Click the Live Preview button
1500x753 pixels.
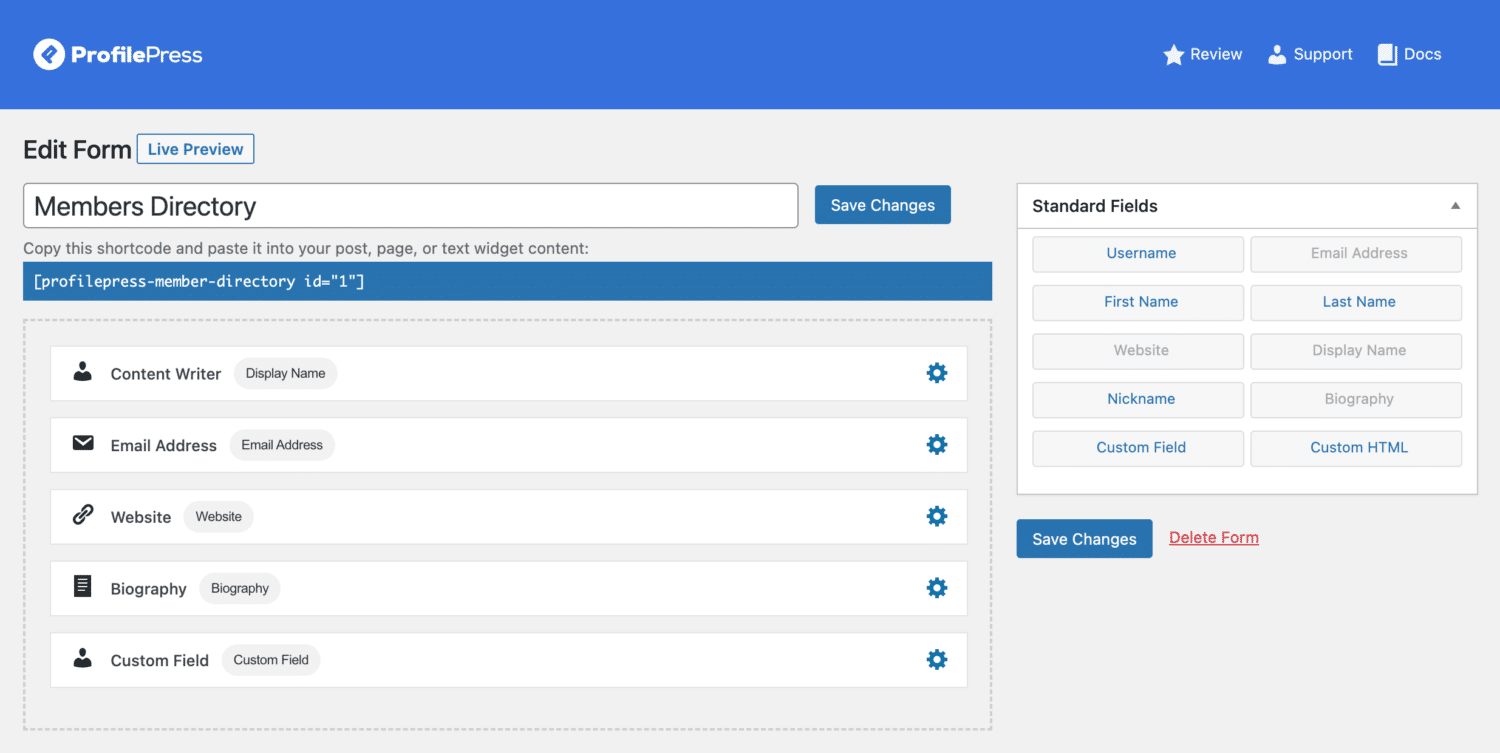pos(195,149)
